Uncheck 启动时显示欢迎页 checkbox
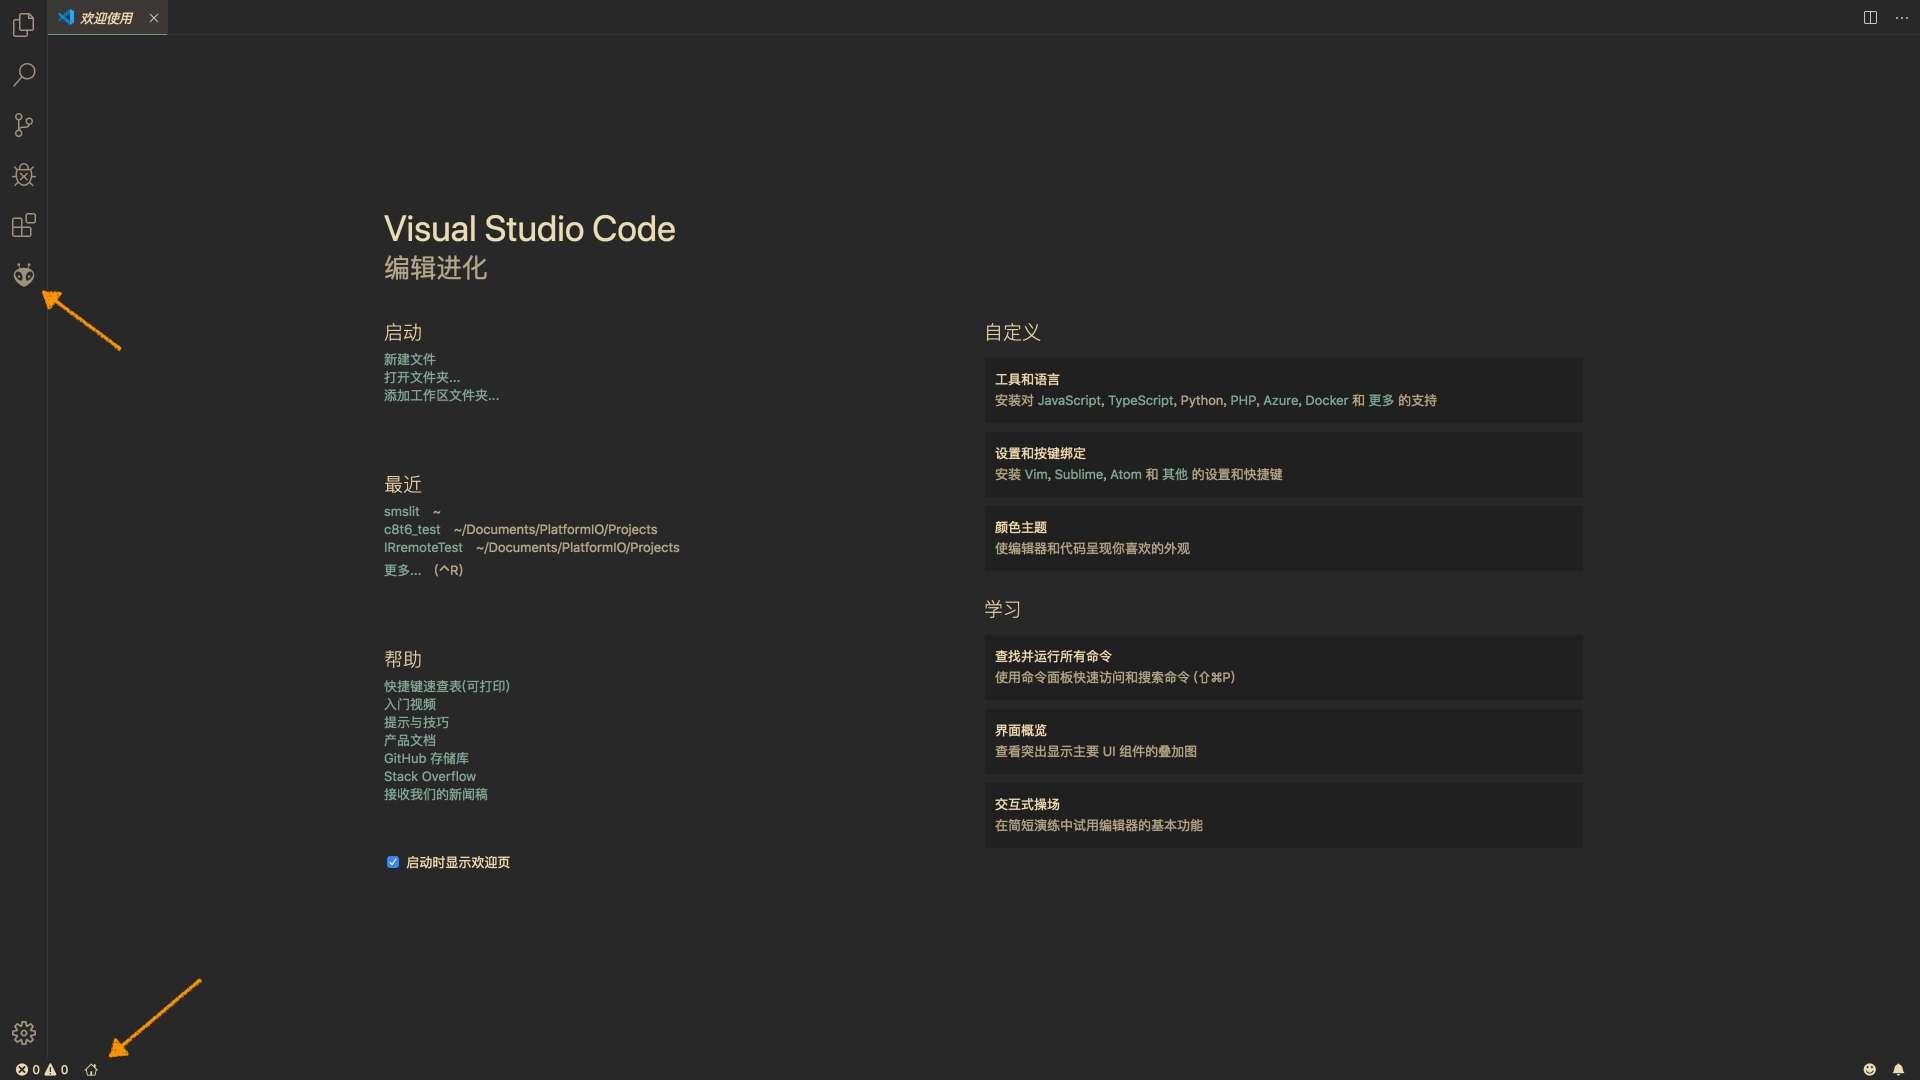Screen dimensions: 1920x1080 tap(393, 861)
